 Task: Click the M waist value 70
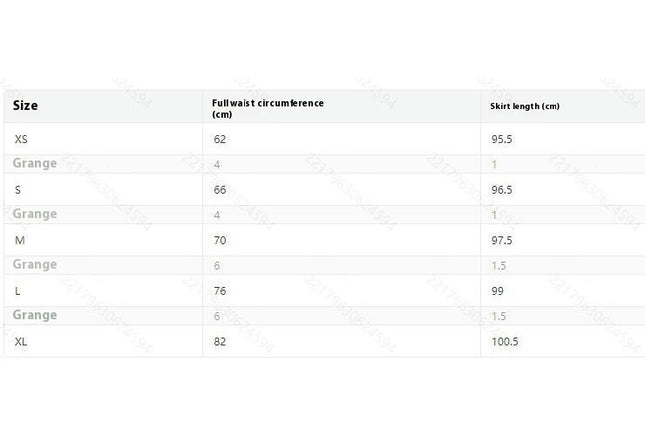(x=220, y=240)
